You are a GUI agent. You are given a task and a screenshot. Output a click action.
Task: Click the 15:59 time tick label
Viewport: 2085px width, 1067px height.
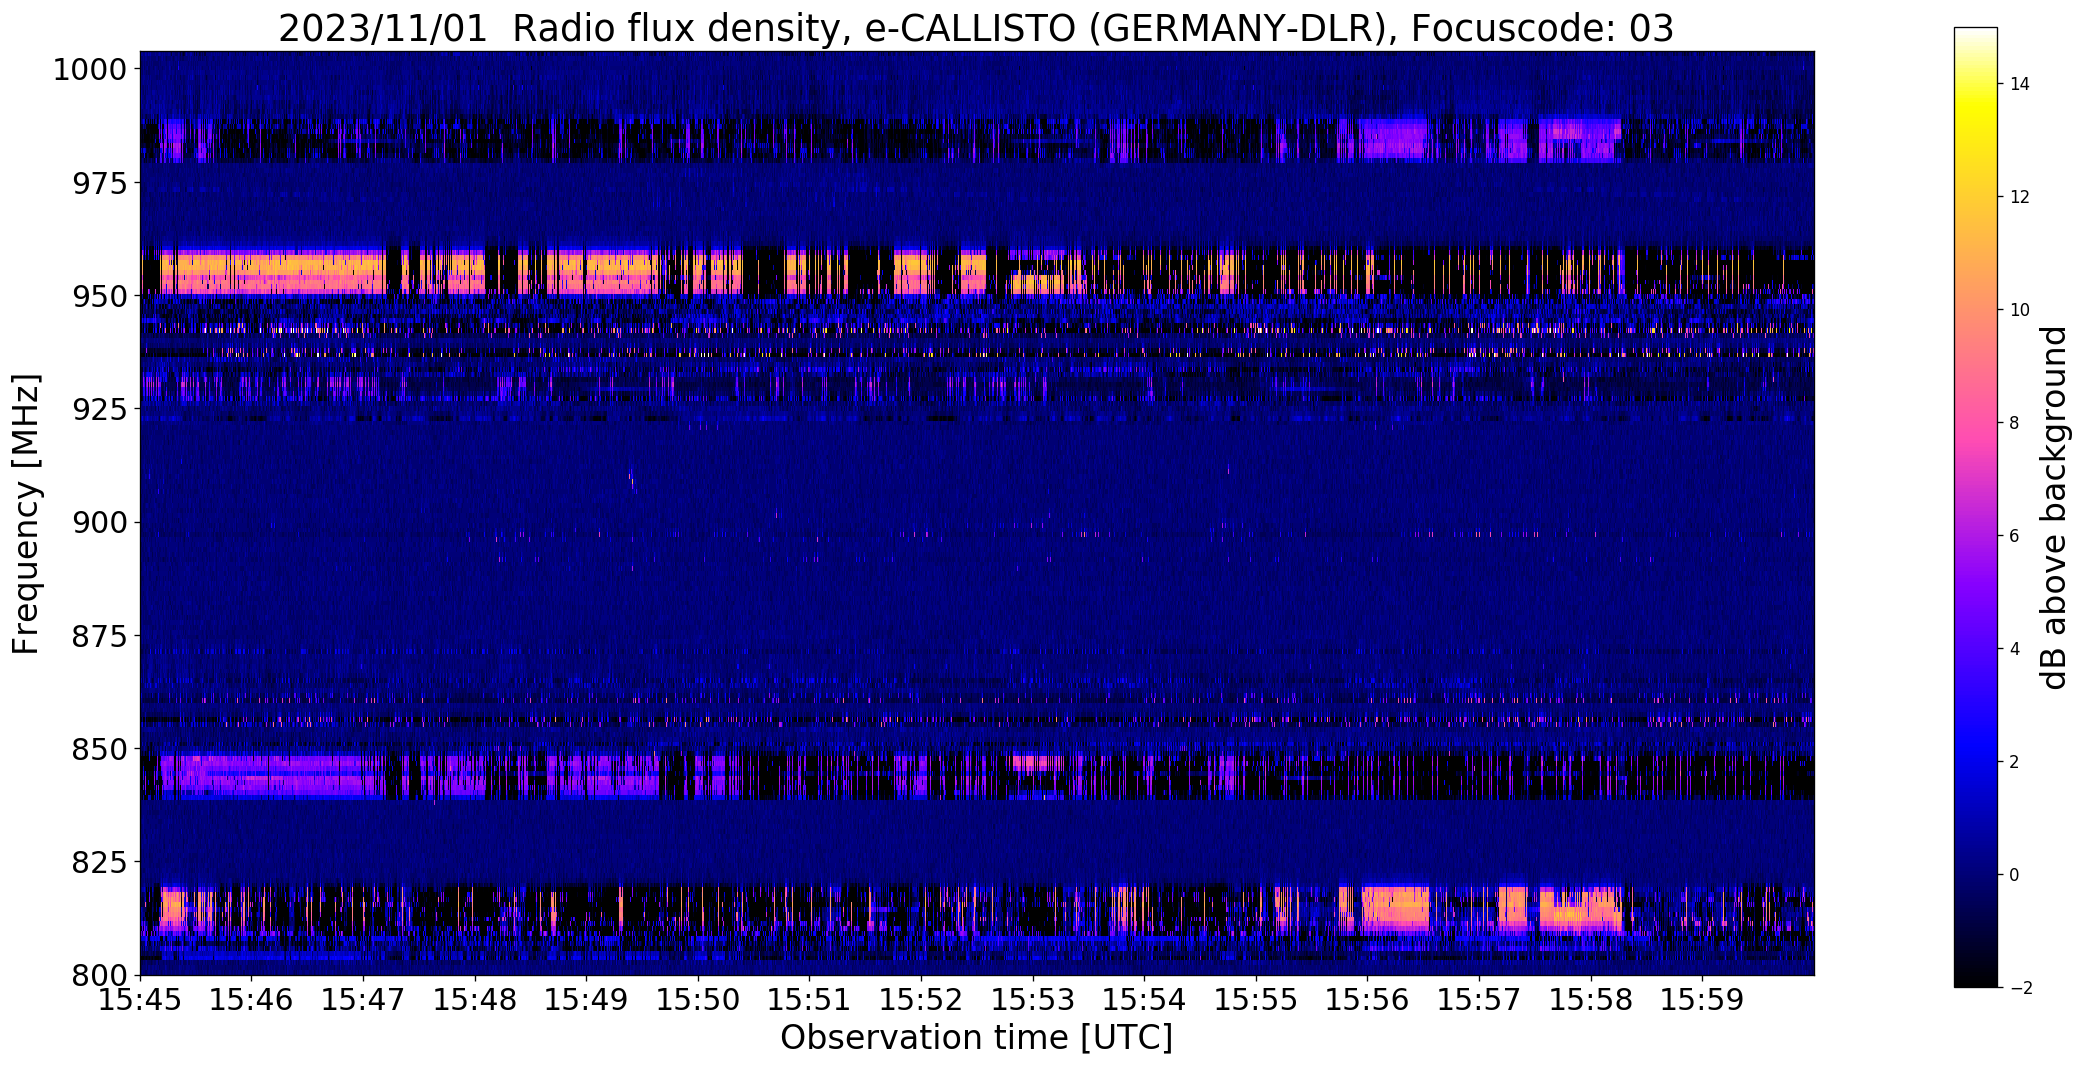pyautogui.click(x=1703, y=999)
